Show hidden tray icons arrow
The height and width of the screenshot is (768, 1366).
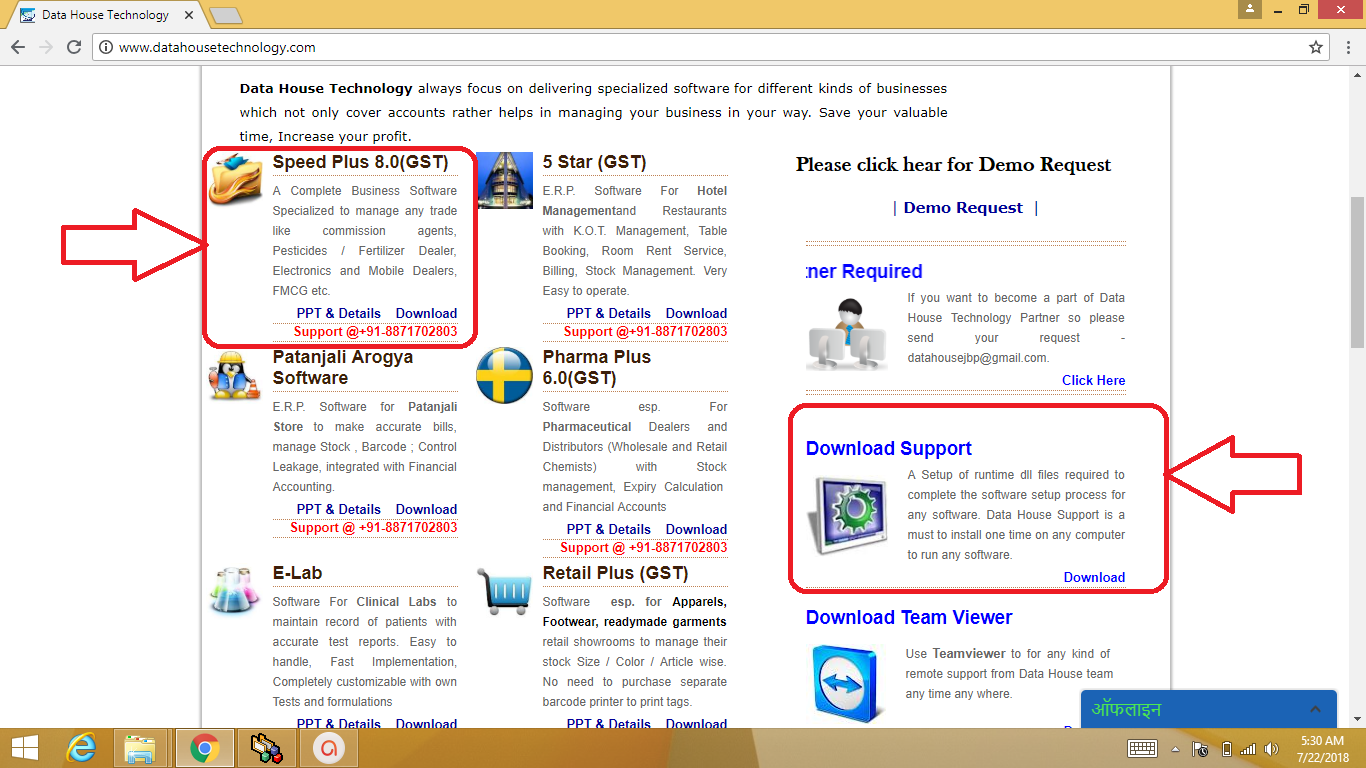[1176, 749]
